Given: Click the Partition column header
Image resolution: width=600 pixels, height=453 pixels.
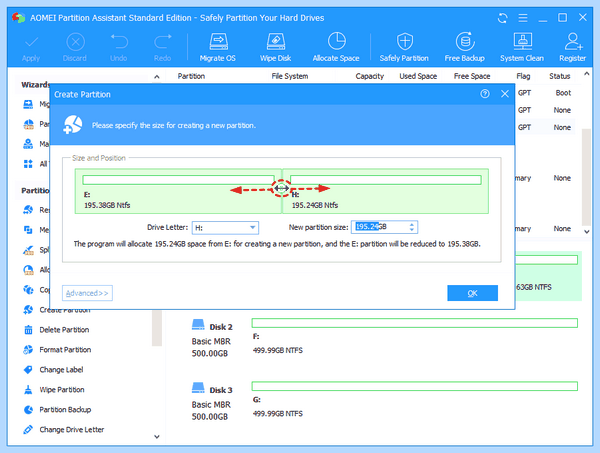Looking at the screenshot, I should (x=191, y=76).
